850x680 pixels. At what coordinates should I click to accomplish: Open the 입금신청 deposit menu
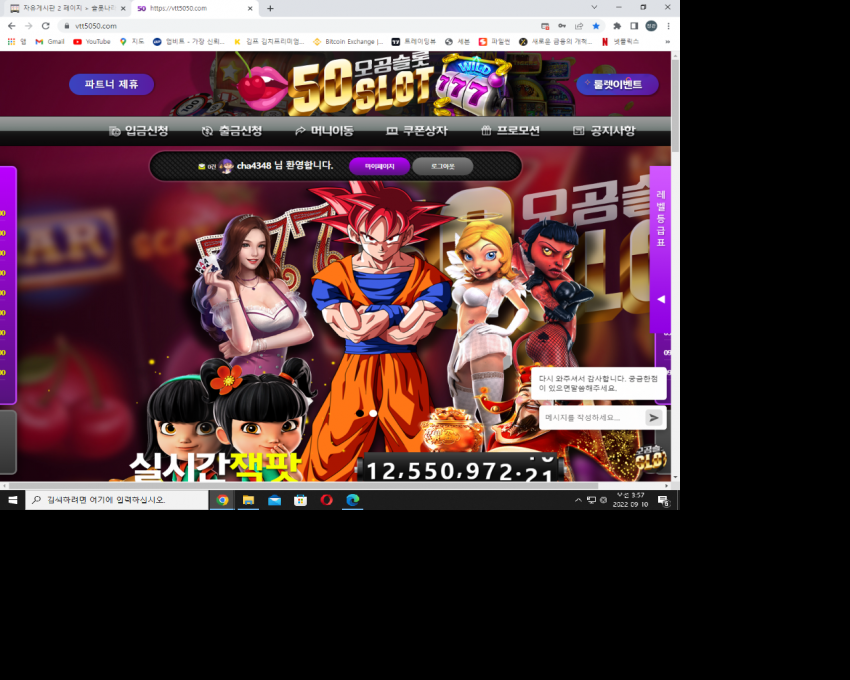point(139,131)
